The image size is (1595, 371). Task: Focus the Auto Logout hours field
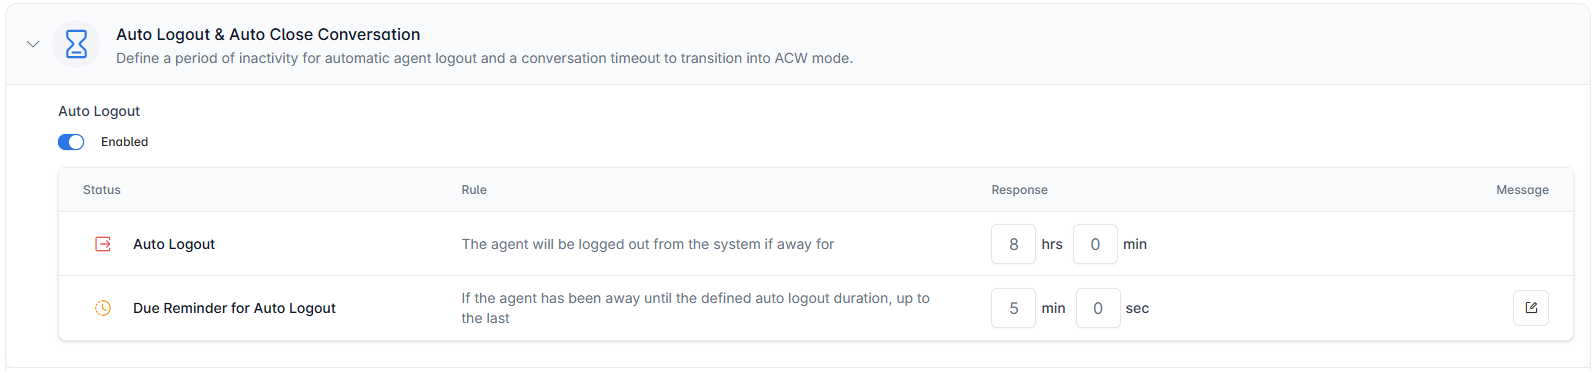(x=1013, y=244)
